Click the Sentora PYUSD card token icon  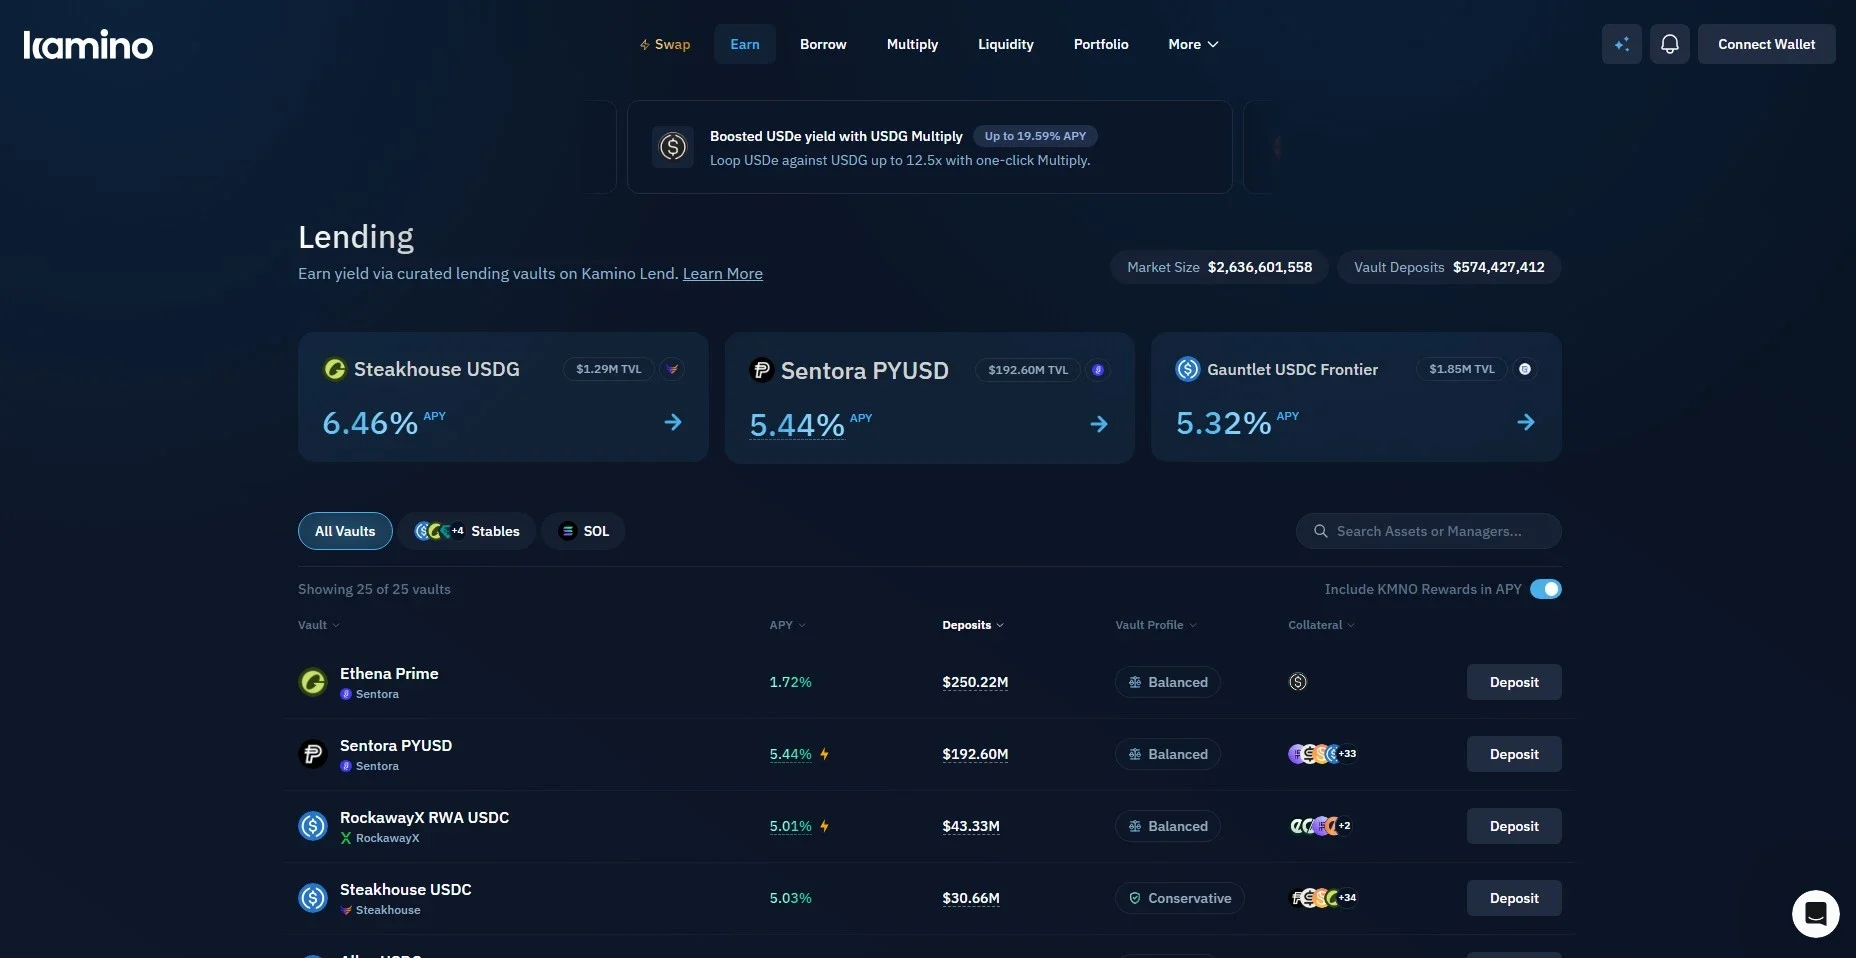(761, 370)
